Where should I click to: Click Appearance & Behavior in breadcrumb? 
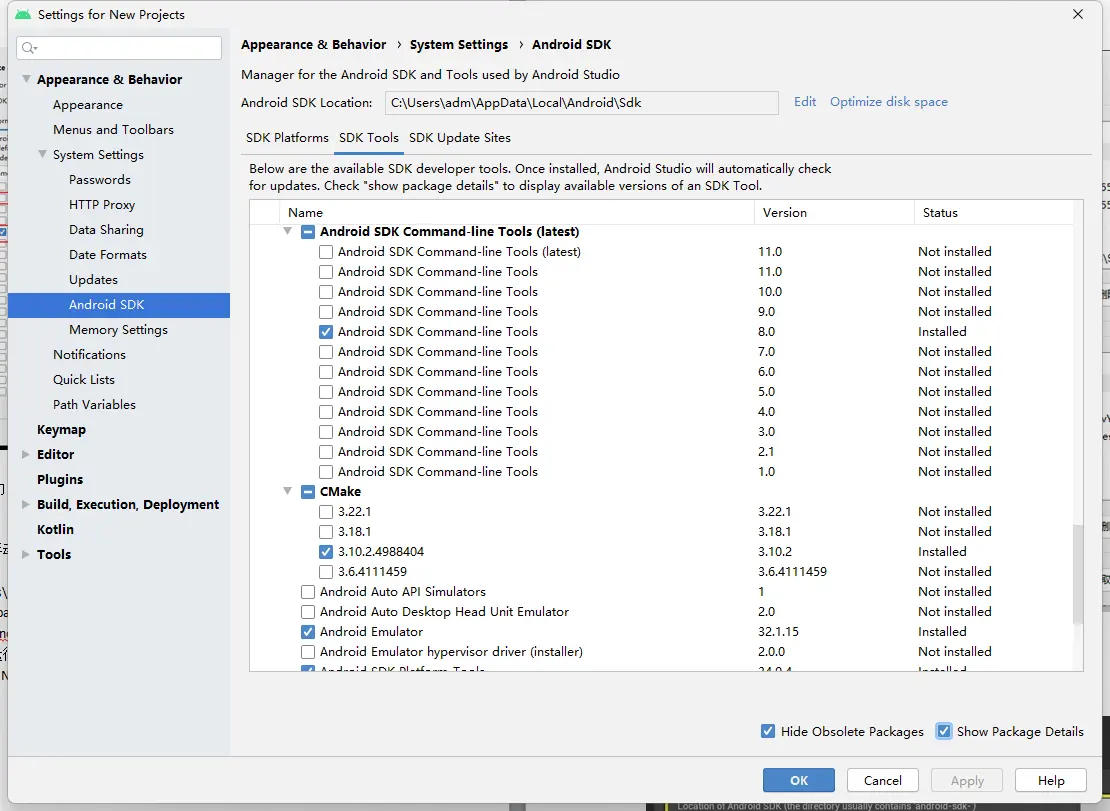[x=314, y=45]
